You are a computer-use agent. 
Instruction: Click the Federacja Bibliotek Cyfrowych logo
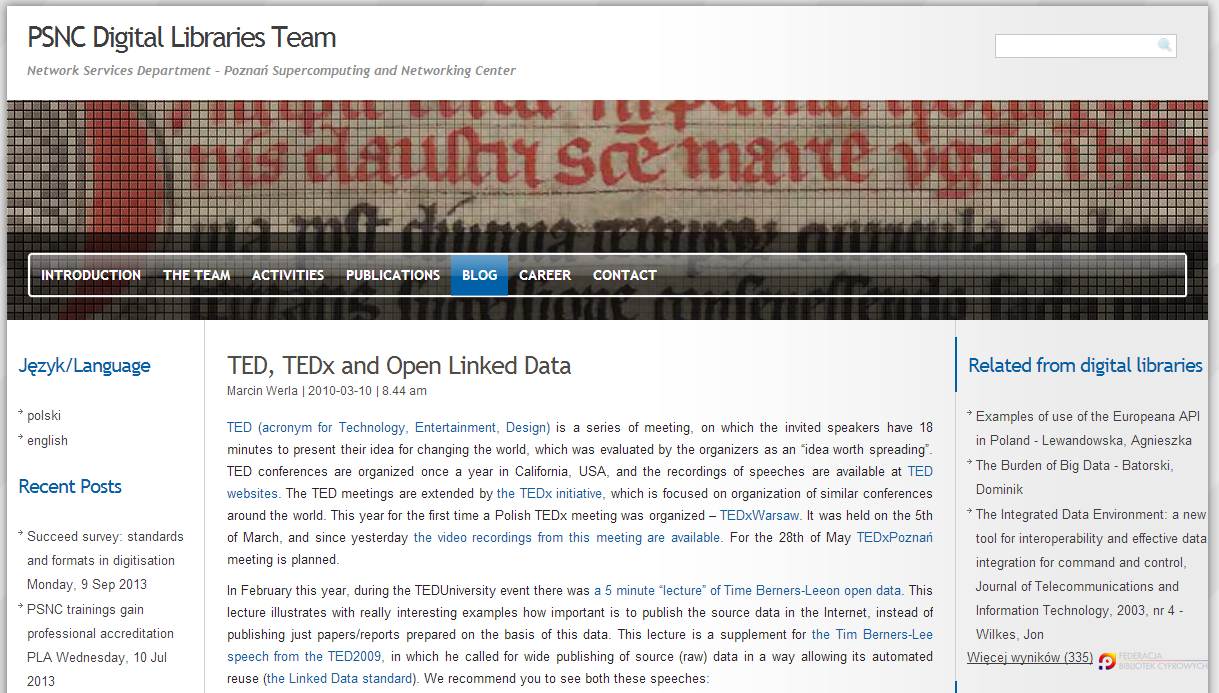pos(1152,661)
